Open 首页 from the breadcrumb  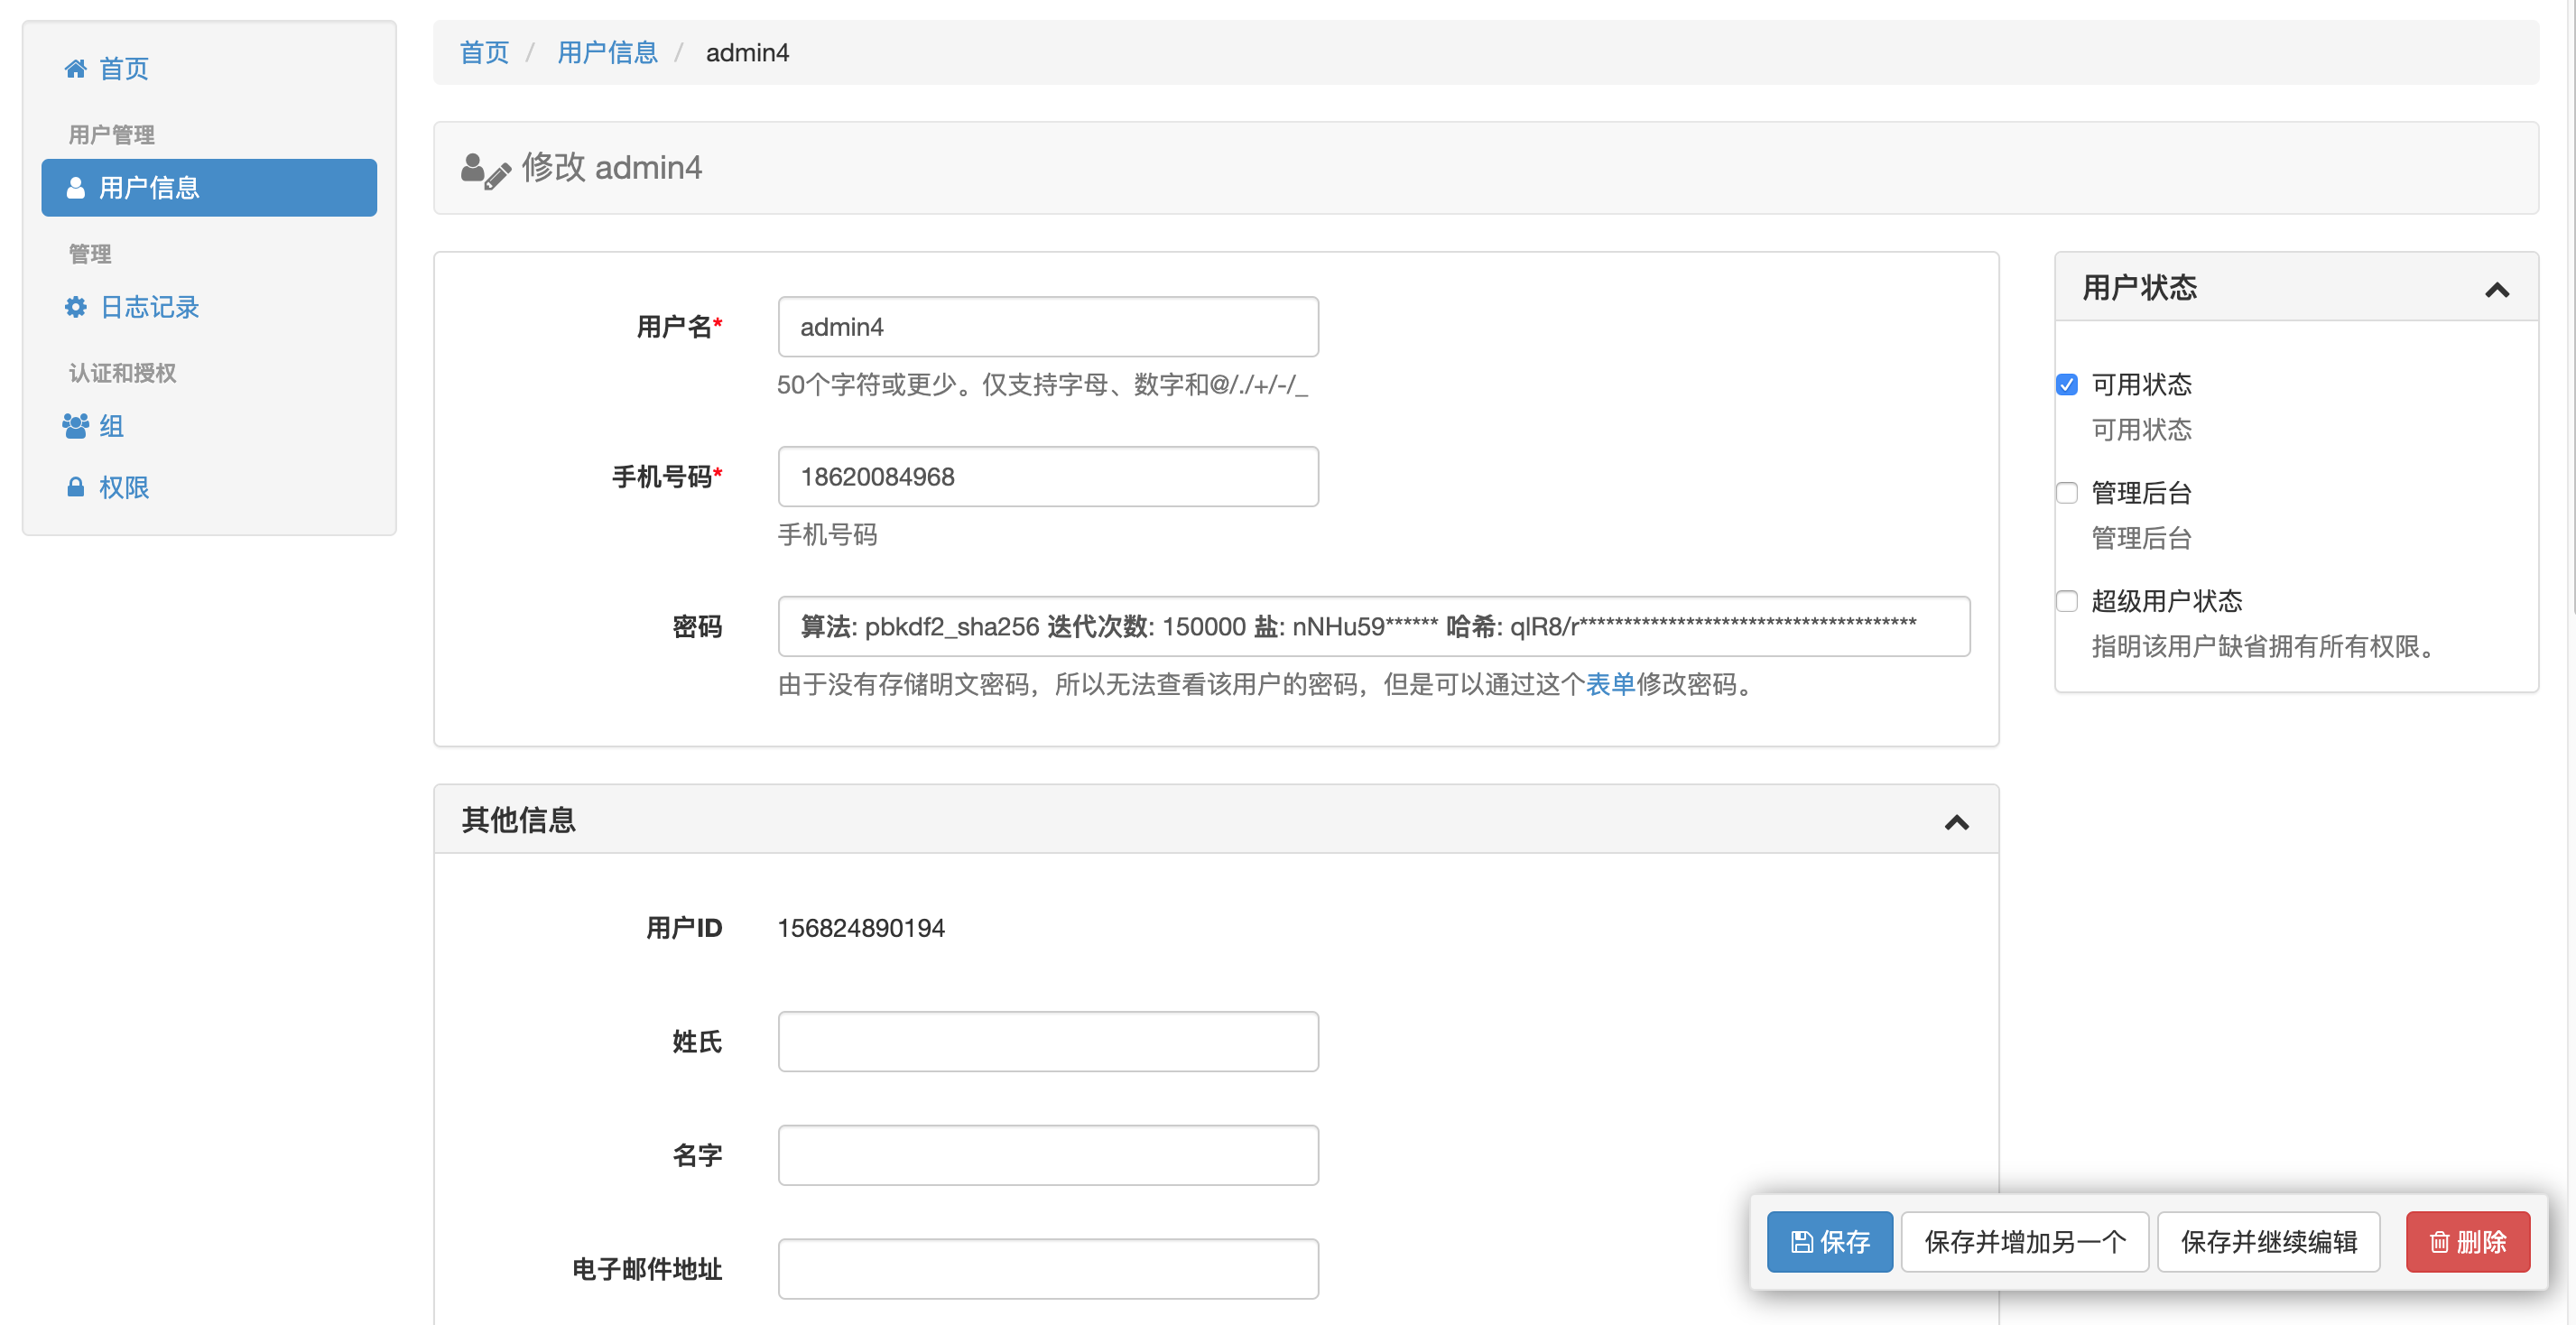coord(483,52)
